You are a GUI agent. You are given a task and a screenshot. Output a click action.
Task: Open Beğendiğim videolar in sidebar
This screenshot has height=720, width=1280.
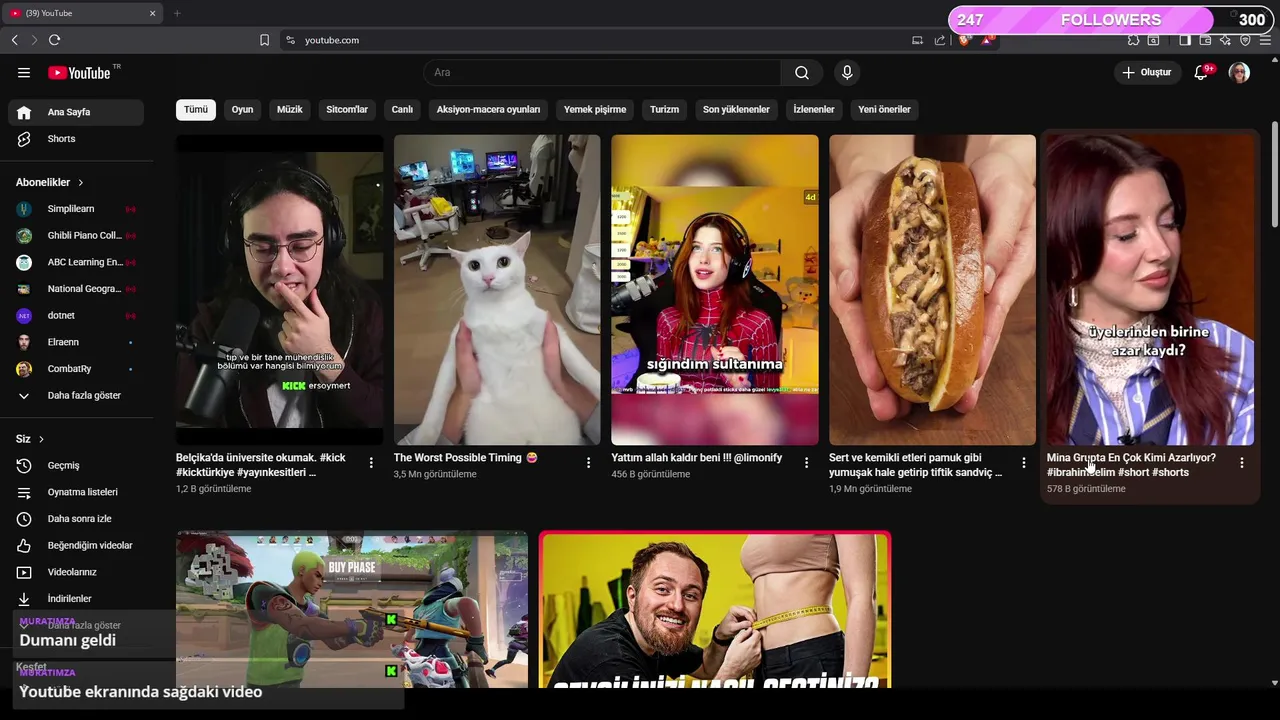[76, 545]
